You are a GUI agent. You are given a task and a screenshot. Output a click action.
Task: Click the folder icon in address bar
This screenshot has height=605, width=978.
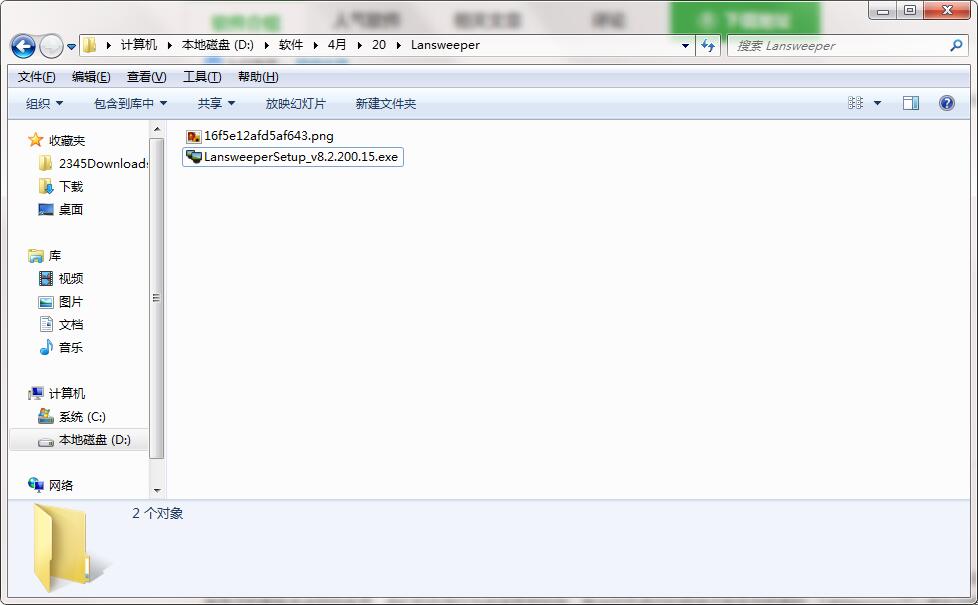(90, 45)
